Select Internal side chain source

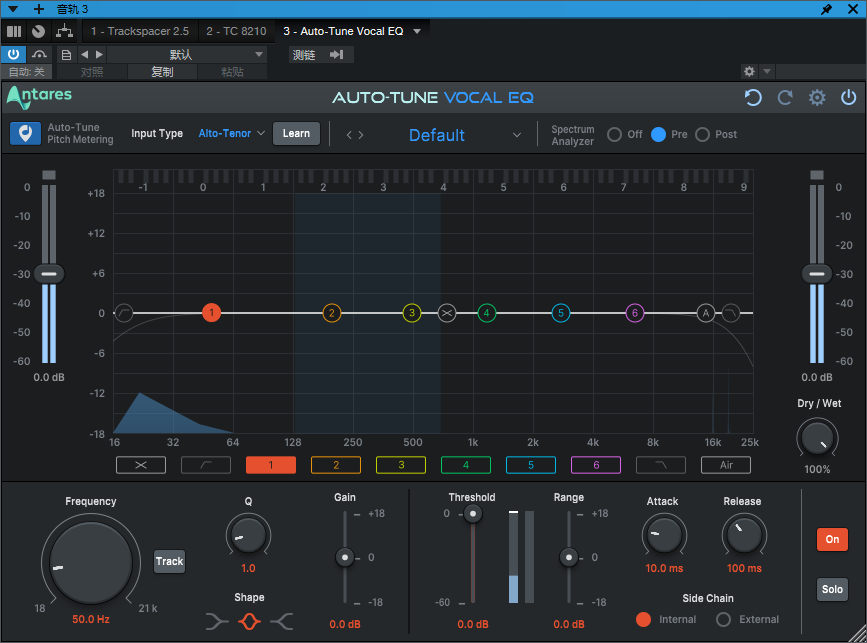(x=643, y=619)
